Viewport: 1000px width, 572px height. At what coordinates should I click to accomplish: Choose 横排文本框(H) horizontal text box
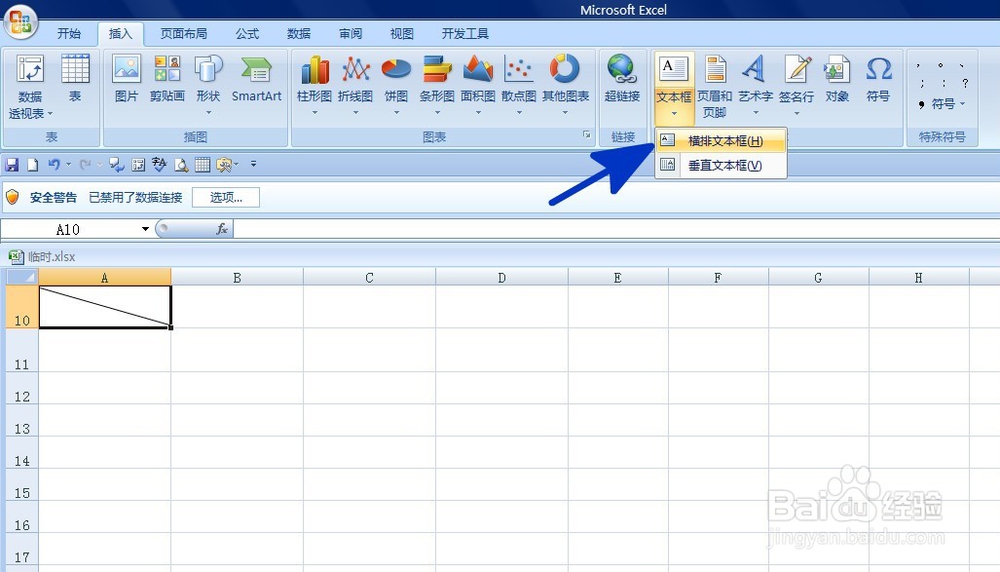(x=721, y=141)
